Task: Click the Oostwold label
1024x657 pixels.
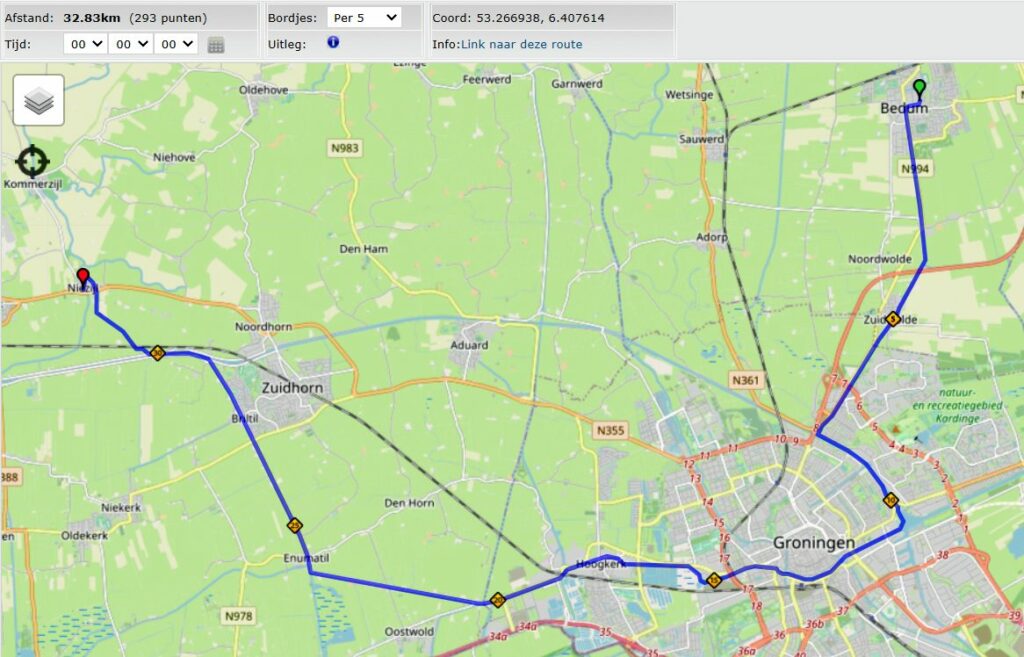Action: click(409, 632)
